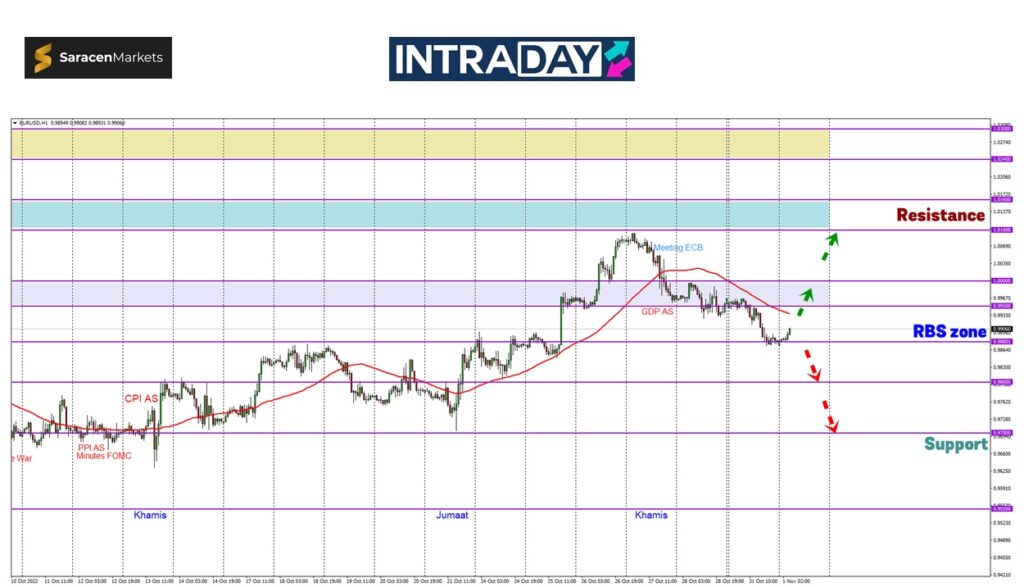Click the current price tag on price axis
Screen dimensions: 1024x587
(1001, 328)
